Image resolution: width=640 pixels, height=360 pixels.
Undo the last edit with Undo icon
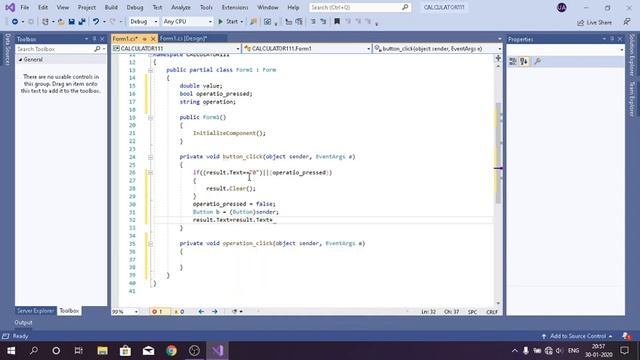(x=96, y=22)
